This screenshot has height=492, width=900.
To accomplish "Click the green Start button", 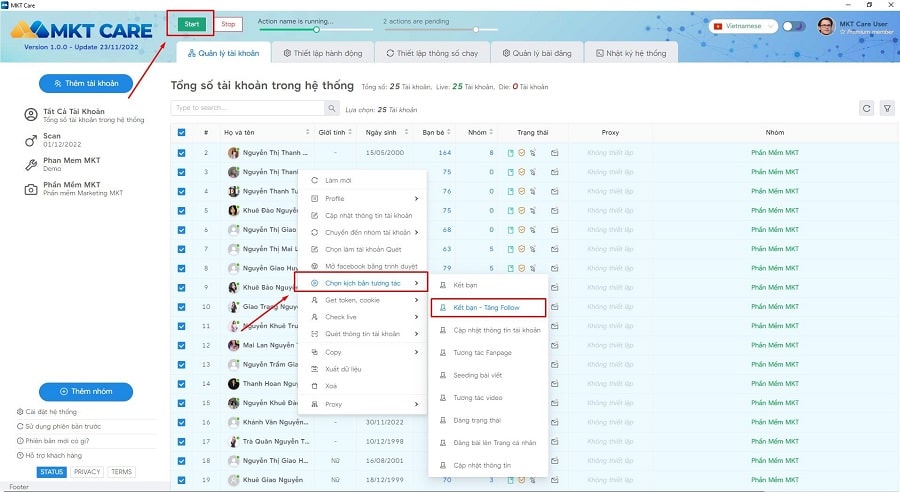I will coord(192,24).
